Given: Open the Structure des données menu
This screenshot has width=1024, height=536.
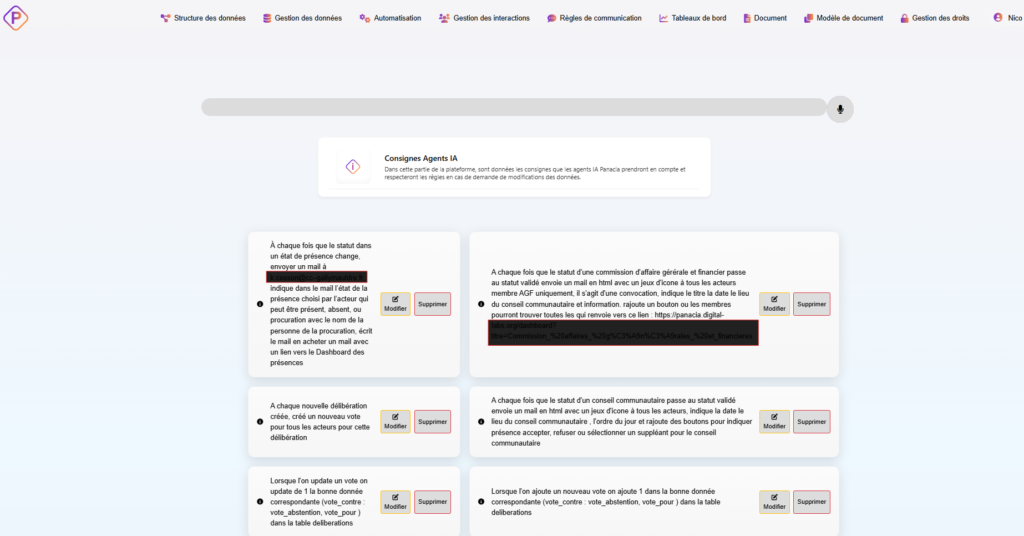Looking at the screenshot, I should pyautogui.click(x=203, y=18).
